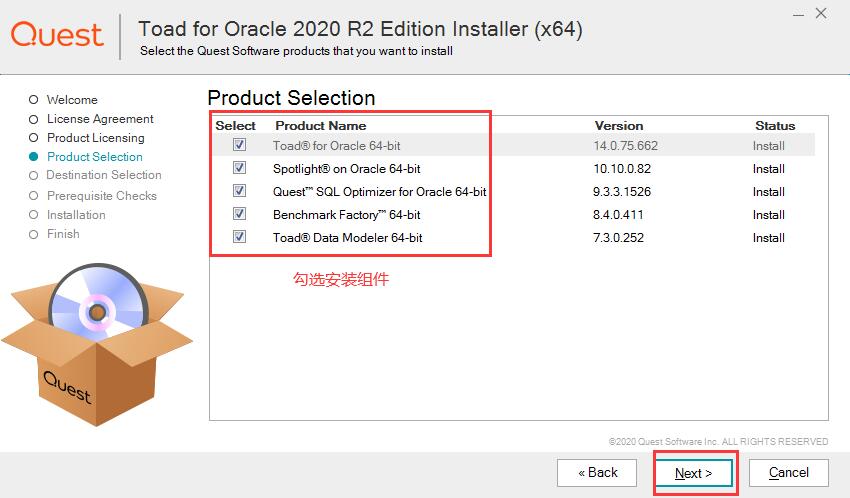
Task: Open the Welcome step in sidebar
Action: coord(72,100)
